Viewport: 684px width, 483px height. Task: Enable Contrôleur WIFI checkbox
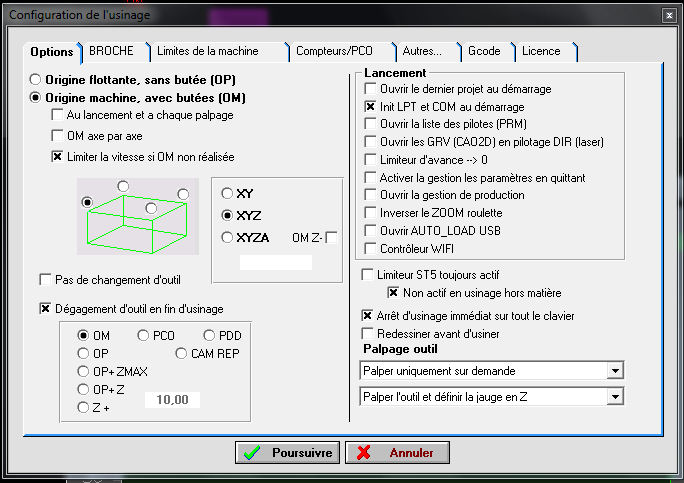pyautogui.click(x=370, y=249)
